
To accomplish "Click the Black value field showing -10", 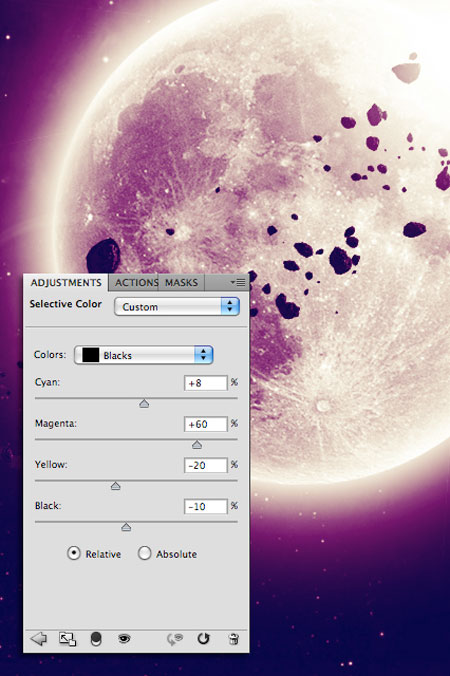I will (206, 507).
